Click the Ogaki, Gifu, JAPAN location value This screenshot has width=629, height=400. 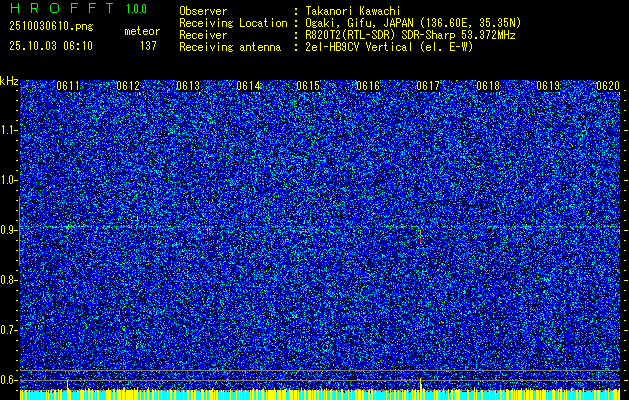click(x=413, y=23)
